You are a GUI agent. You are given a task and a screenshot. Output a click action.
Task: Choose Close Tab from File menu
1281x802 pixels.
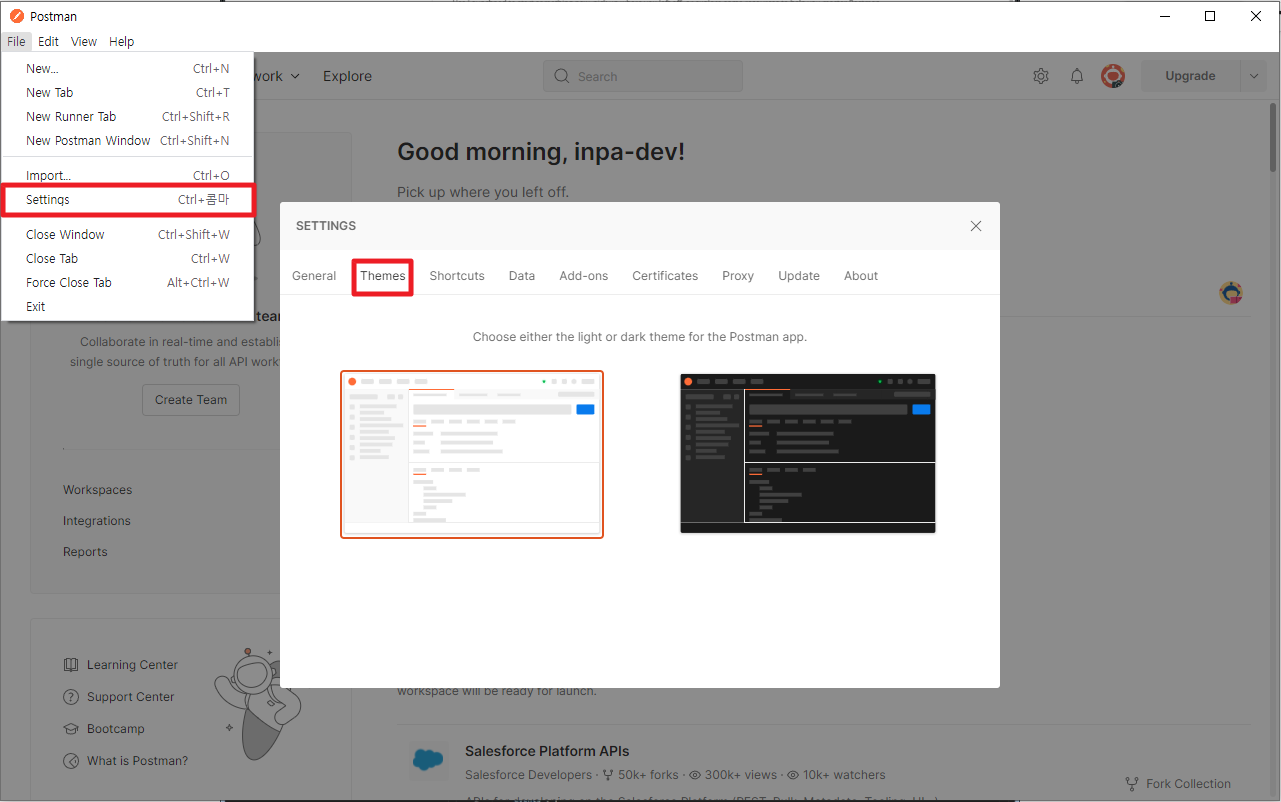pos(128,259)
